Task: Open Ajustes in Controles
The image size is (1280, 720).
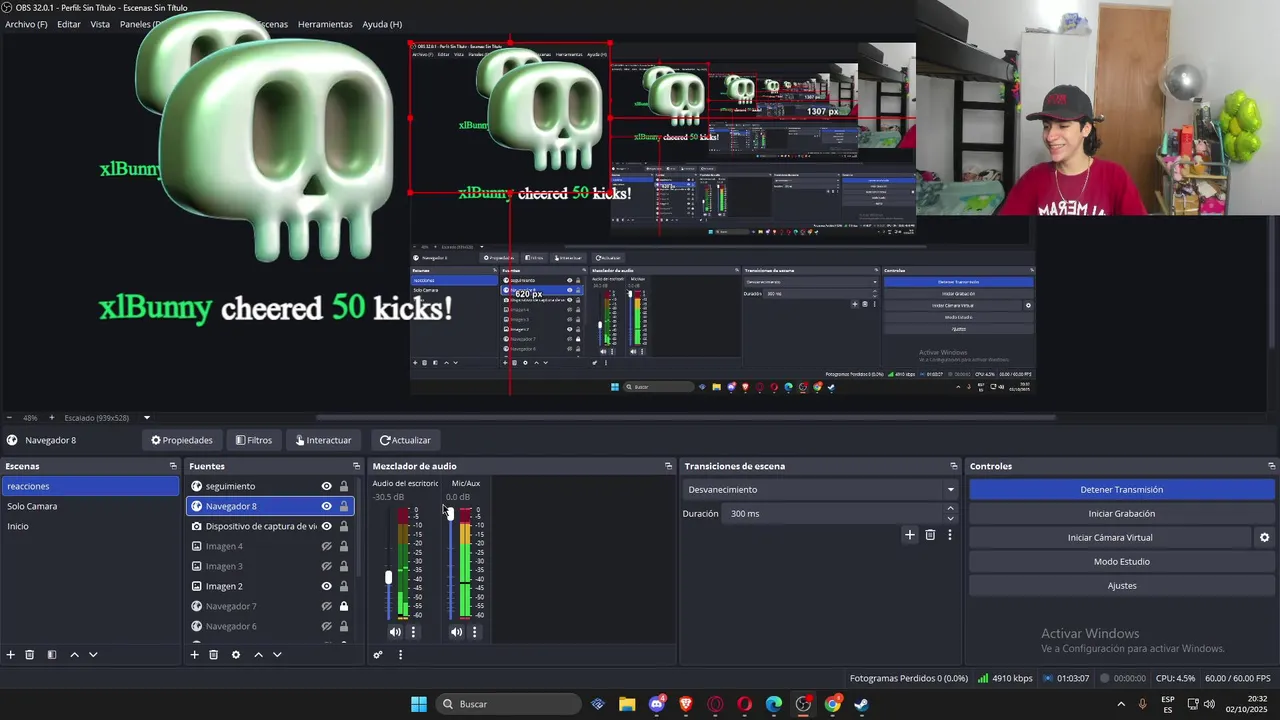Action: pos(1121,586)
